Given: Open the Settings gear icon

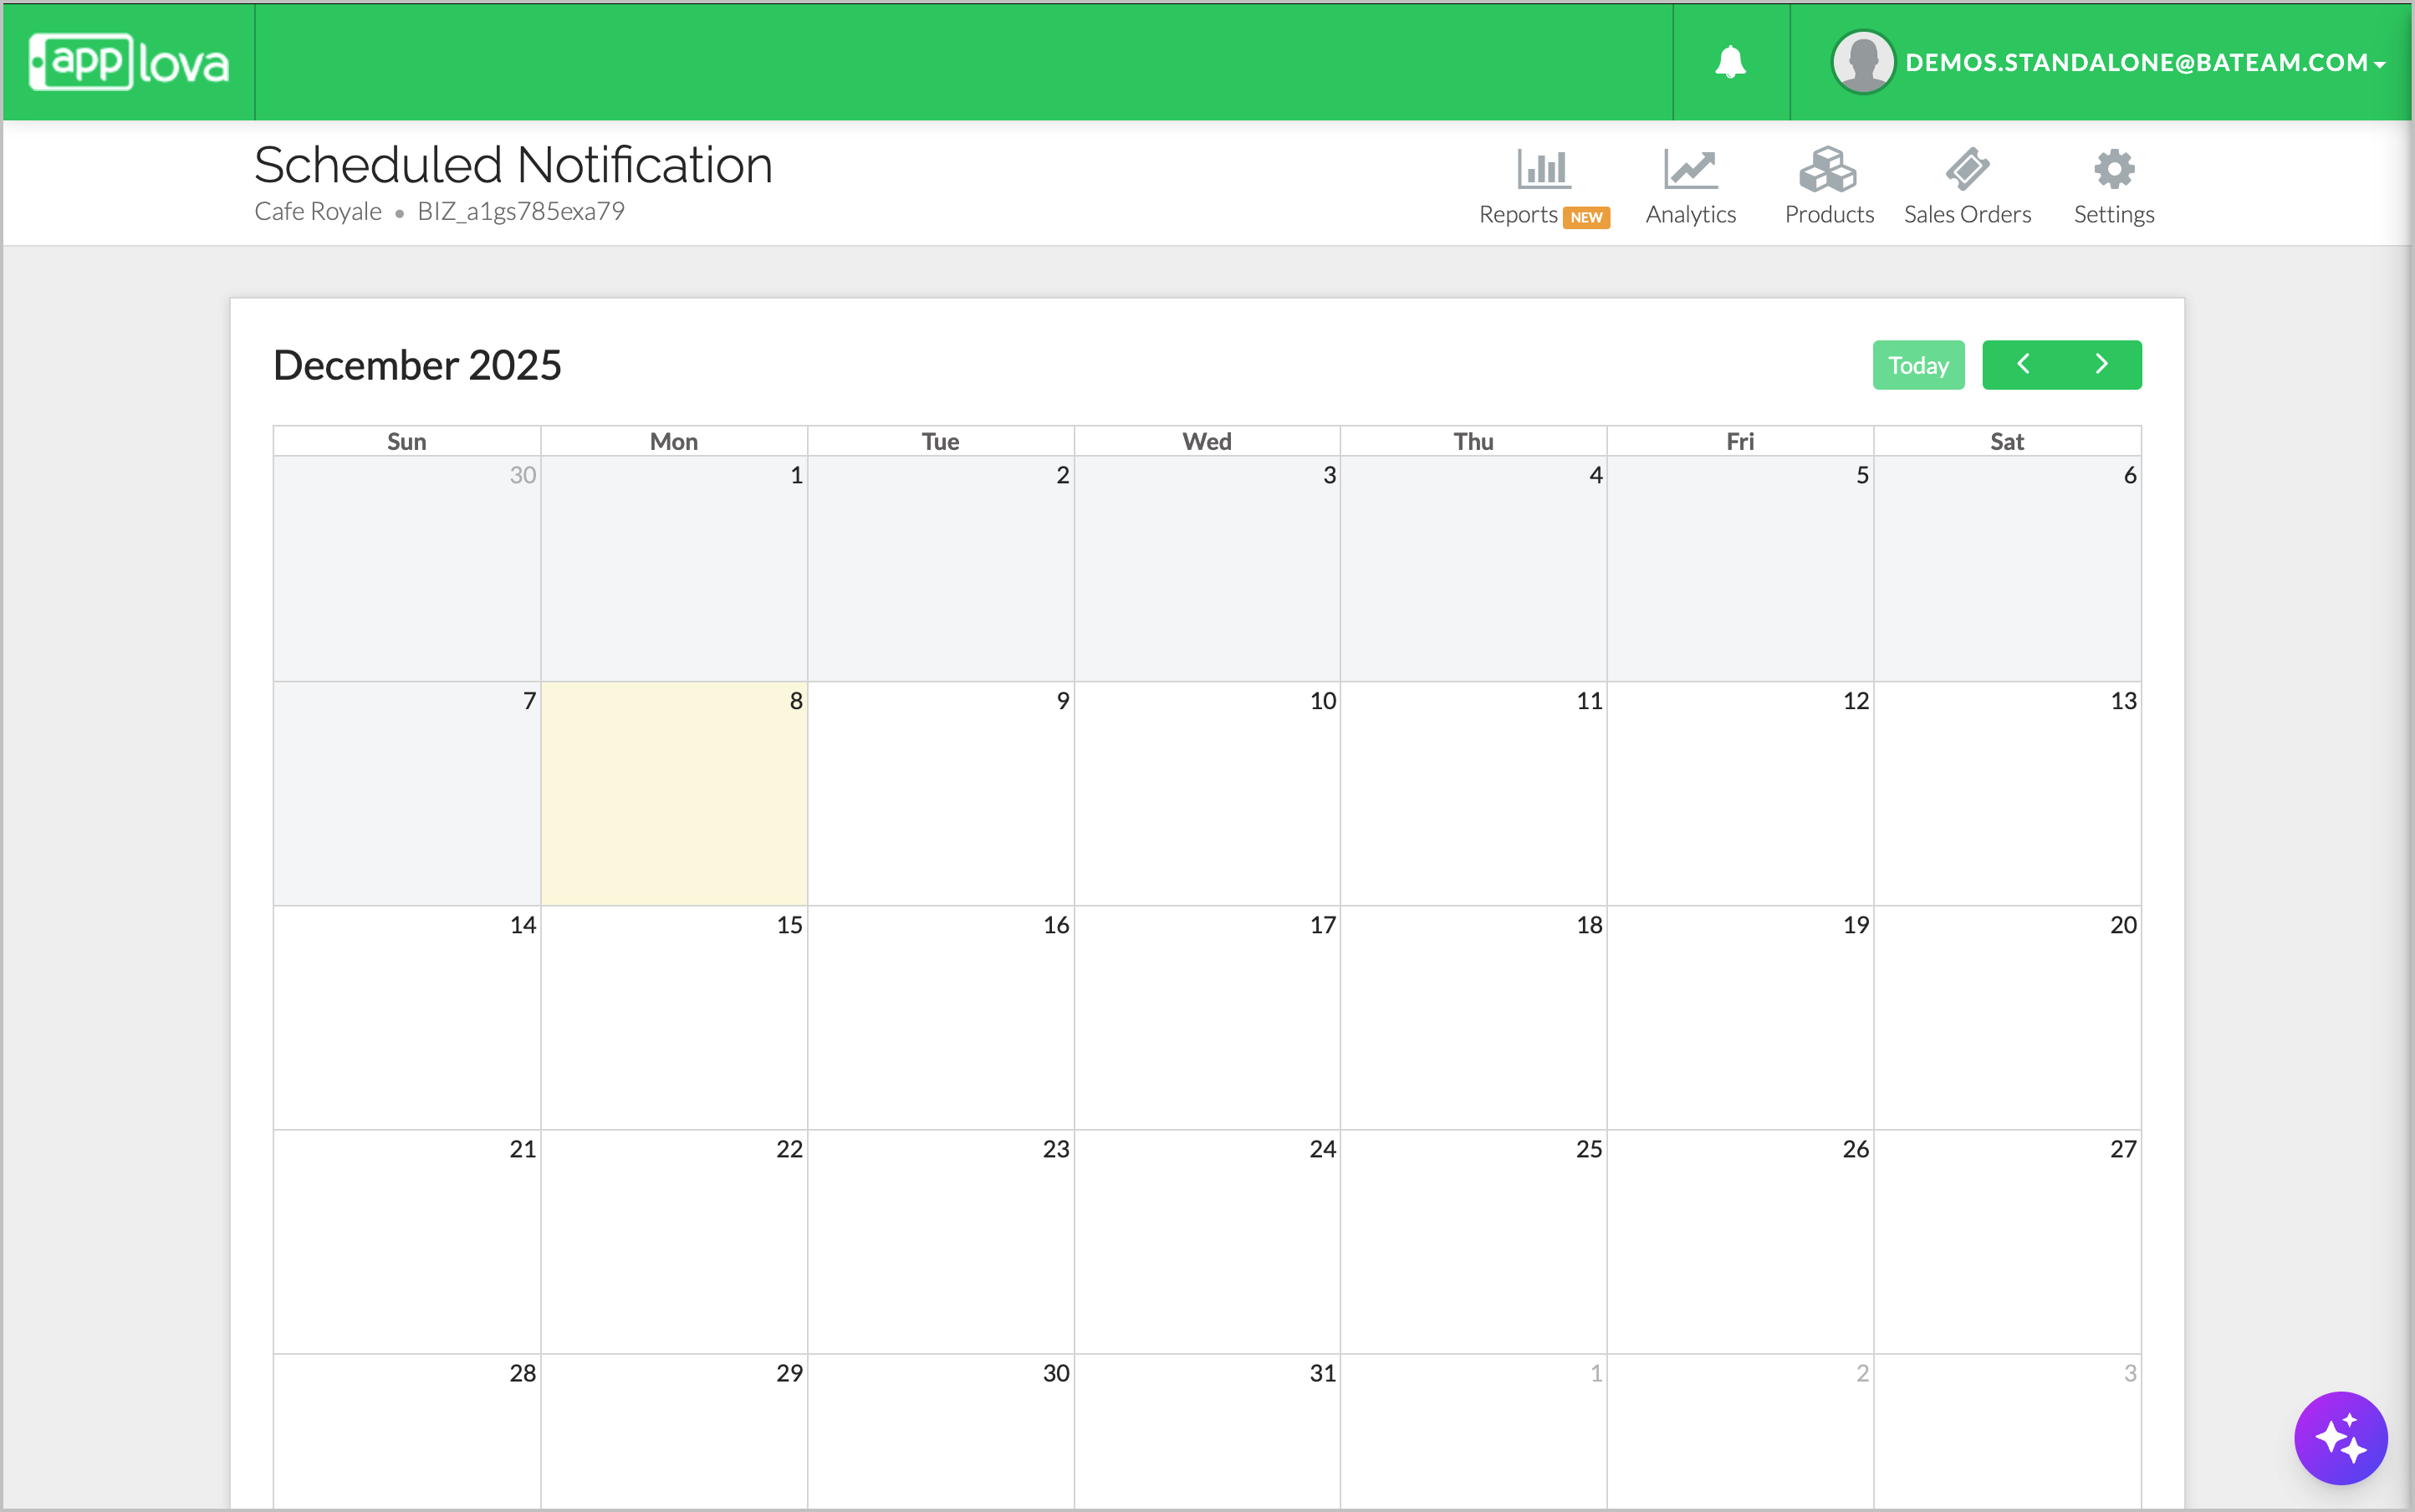Looking at the screenshot, I should [2113, 169].
